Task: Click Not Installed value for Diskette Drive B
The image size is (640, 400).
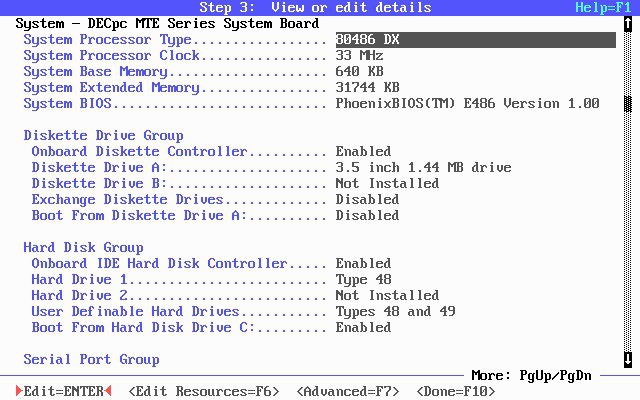Action: point(387,183)
